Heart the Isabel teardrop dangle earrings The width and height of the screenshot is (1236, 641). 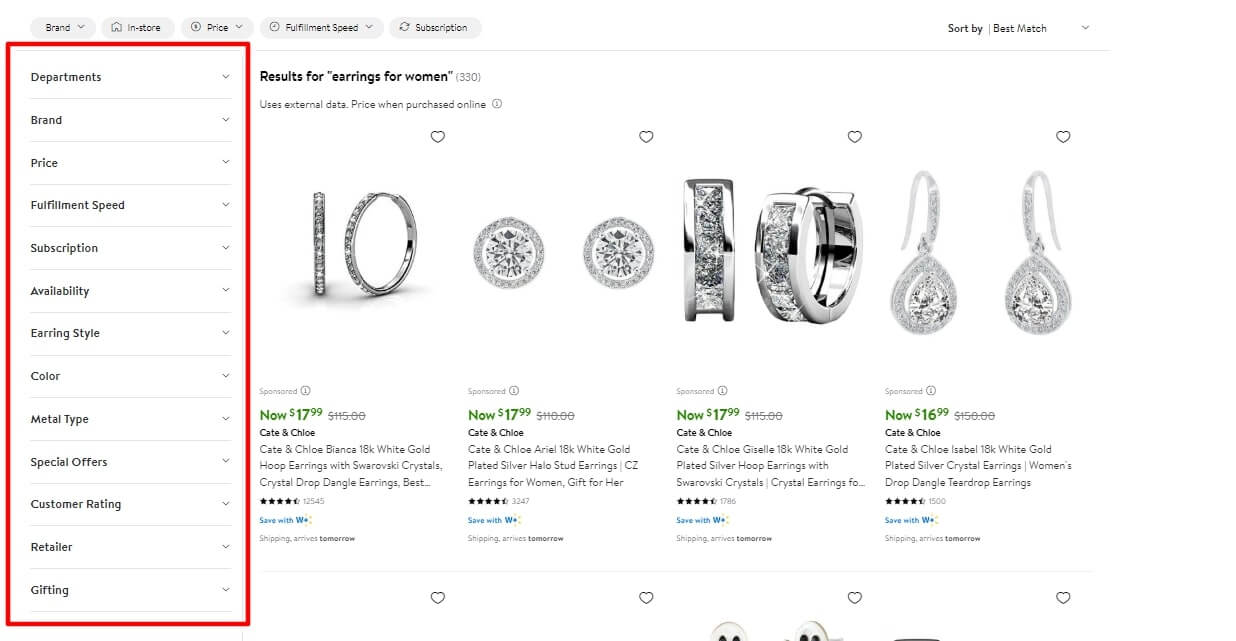coord(1063,137)
